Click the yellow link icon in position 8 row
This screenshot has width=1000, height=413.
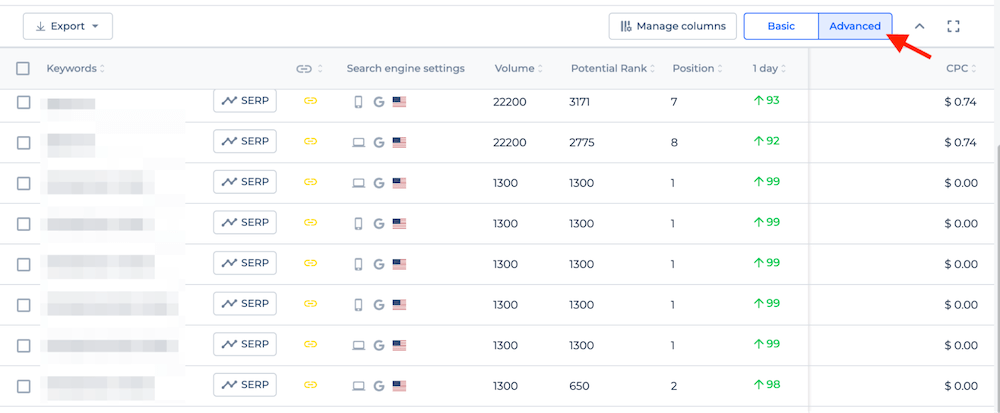(x=311, y=141)
